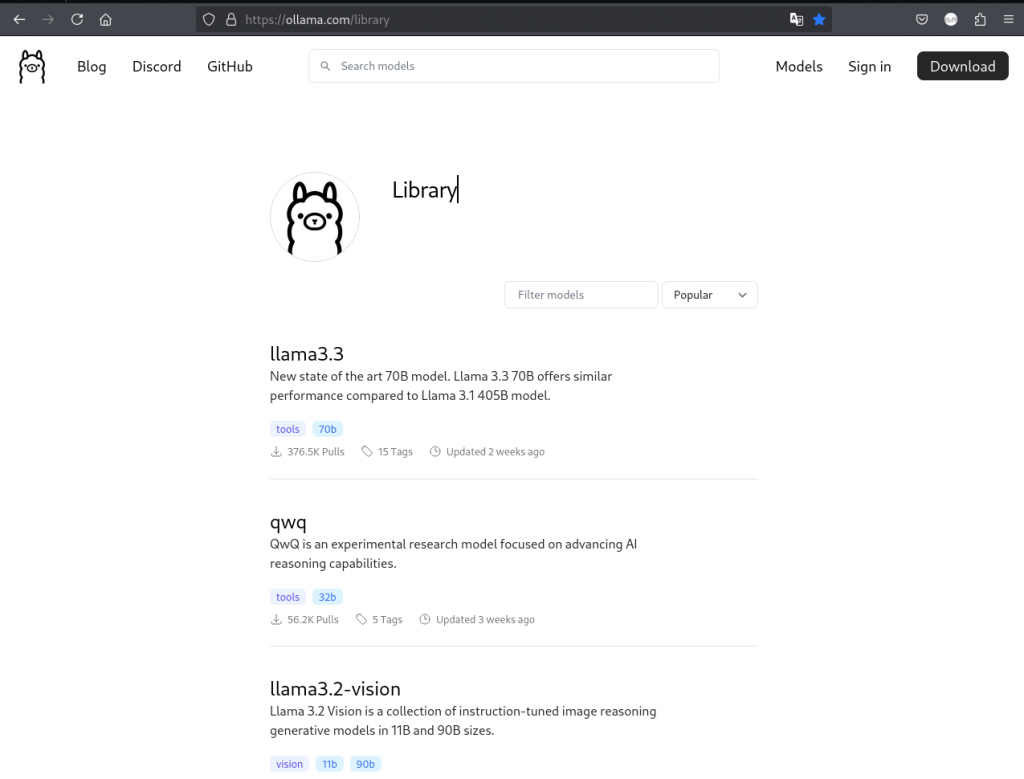This screenshot has width=1024, height=779.
Task: Click the tools tag under llama3.3
Action: pos(287,429)
